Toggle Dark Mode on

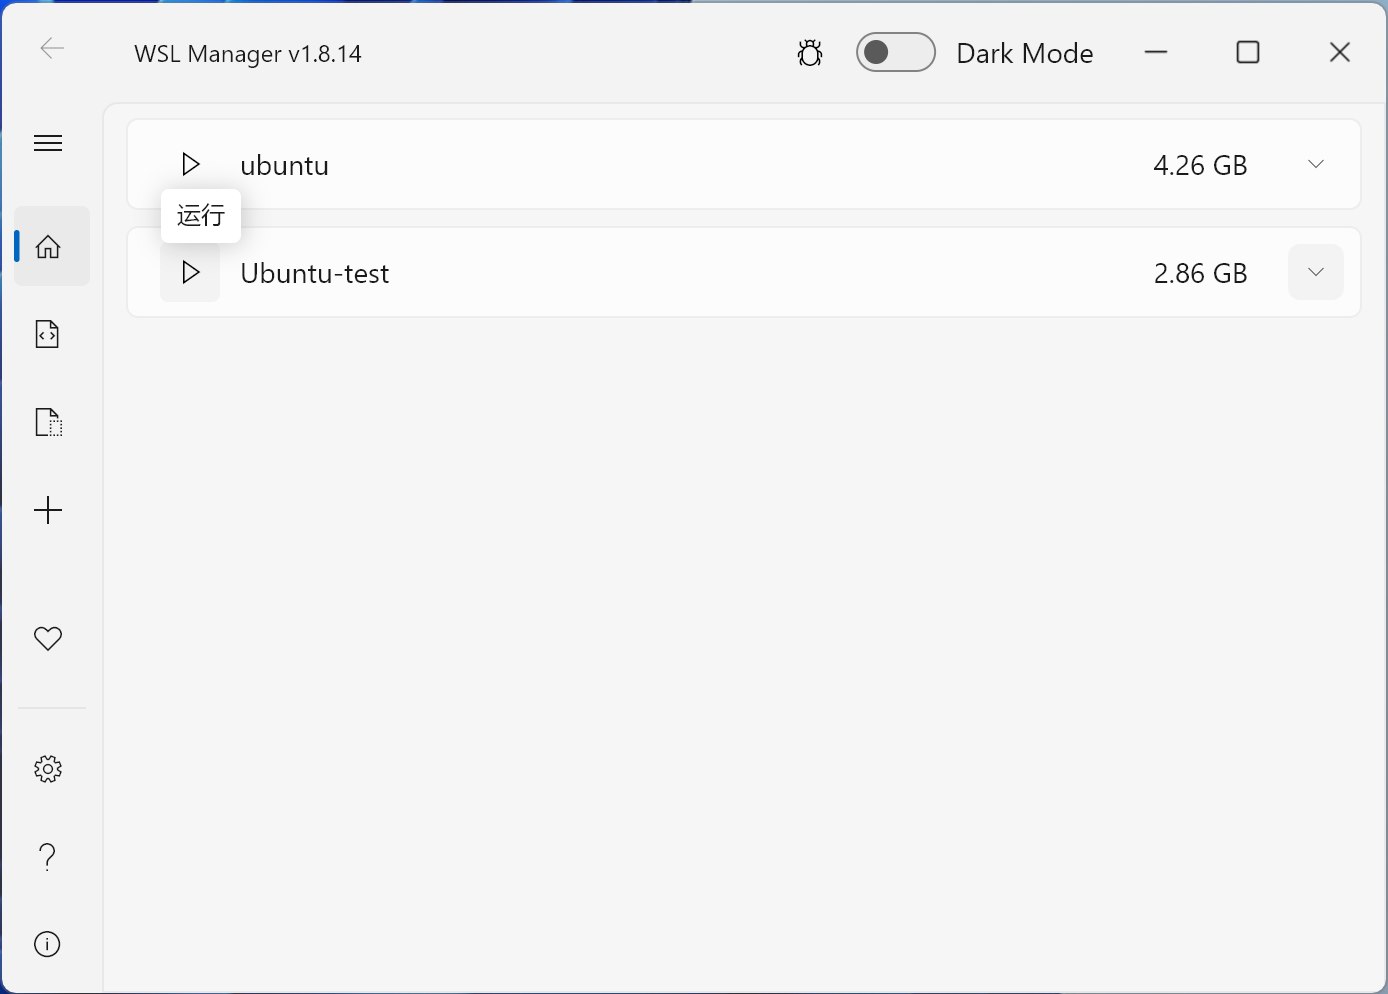pyautogui.click(x=895, y=52)
